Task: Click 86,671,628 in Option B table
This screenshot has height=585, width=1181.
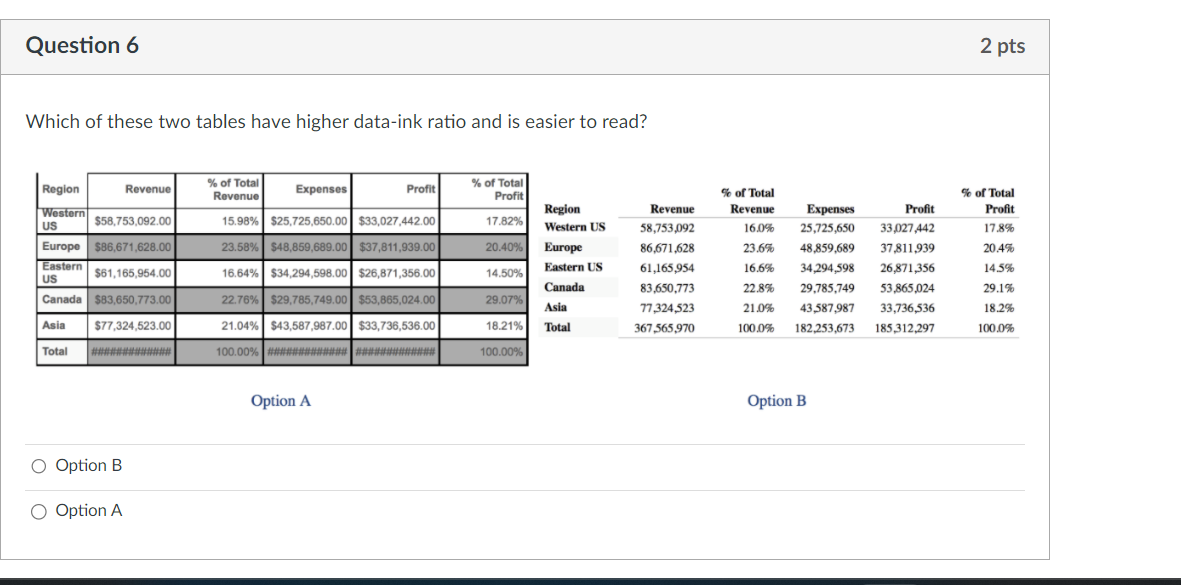Action: tap(667, 248)
